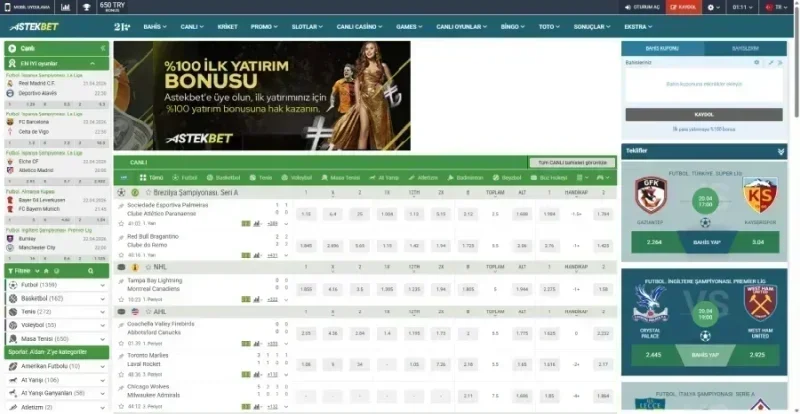800x414 pixels.
Task: Expand the Tenis (272) sidebar category
Action: 57,311
